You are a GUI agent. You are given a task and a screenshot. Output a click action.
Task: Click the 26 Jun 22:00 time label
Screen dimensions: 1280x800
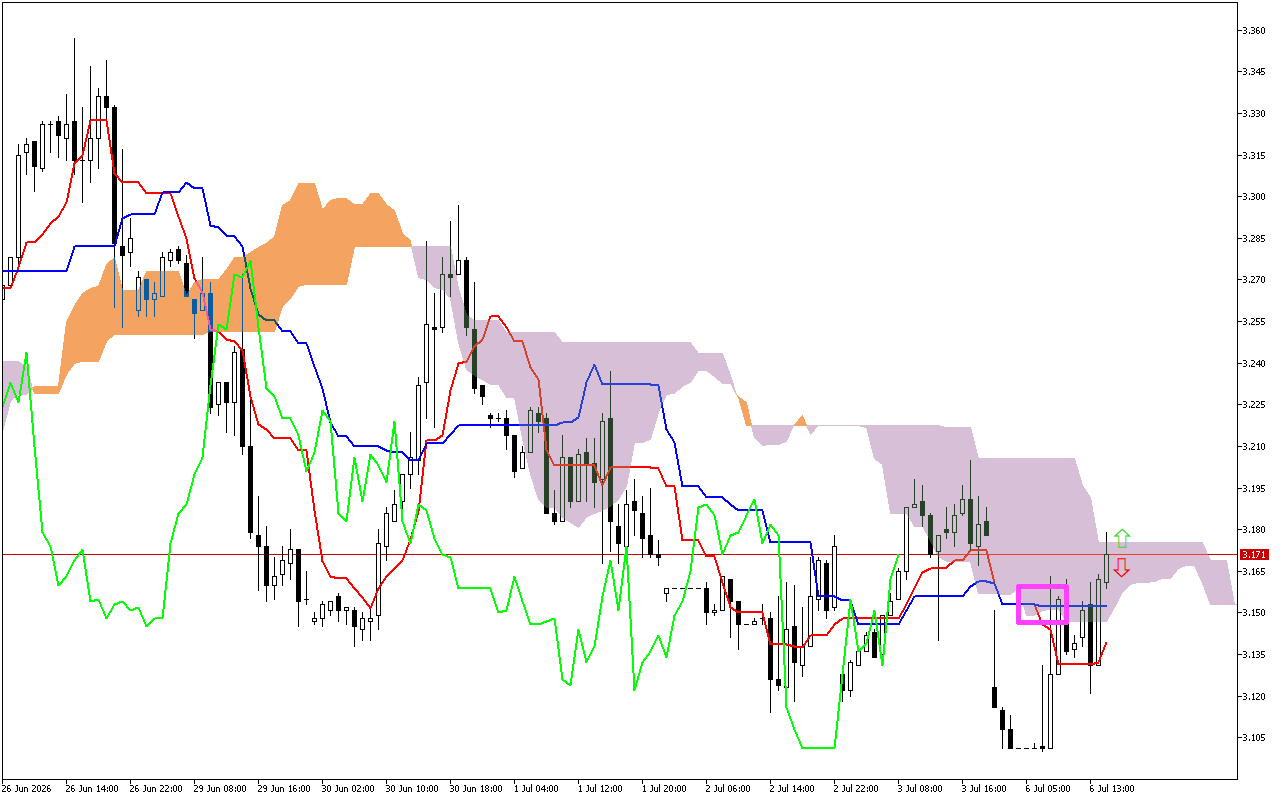pos(155,788)
